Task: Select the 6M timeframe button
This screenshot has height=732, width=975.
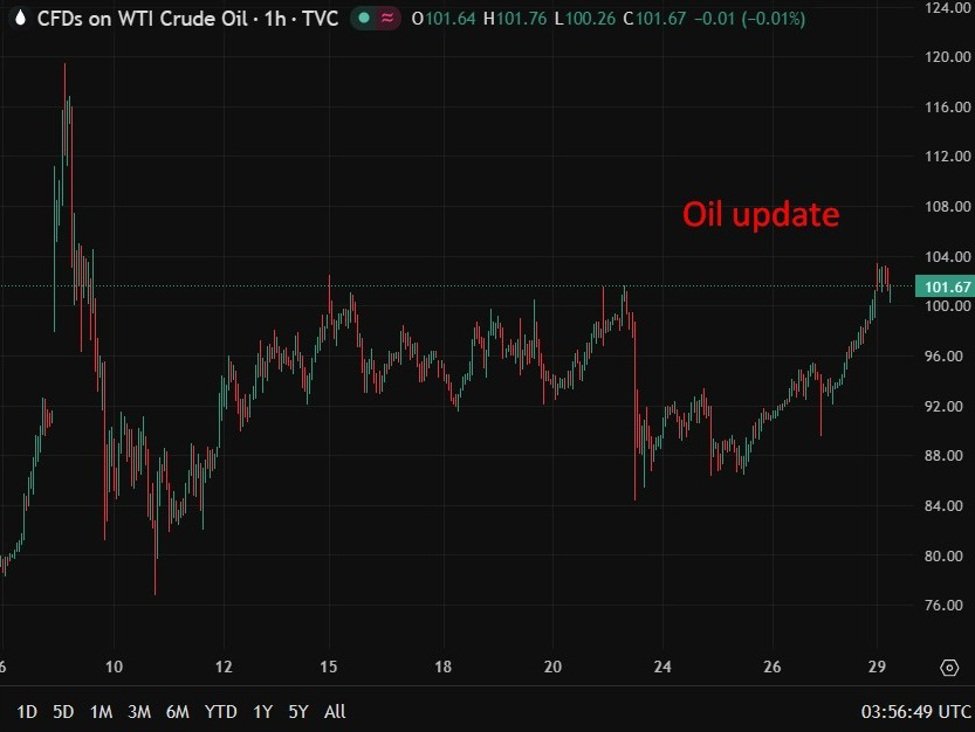Action: pos(179,712)
